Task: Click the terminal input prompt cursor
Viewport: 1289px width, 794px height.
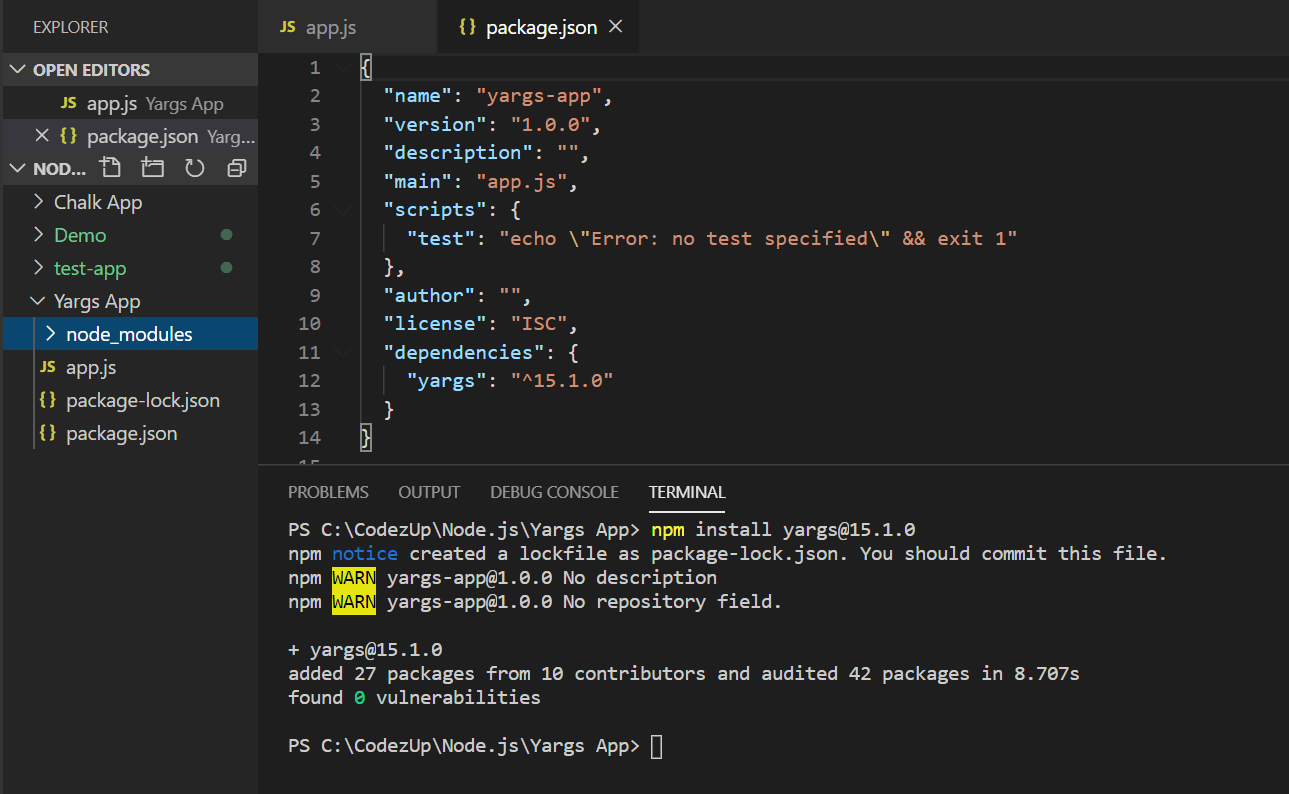Action: coord(656,746)
